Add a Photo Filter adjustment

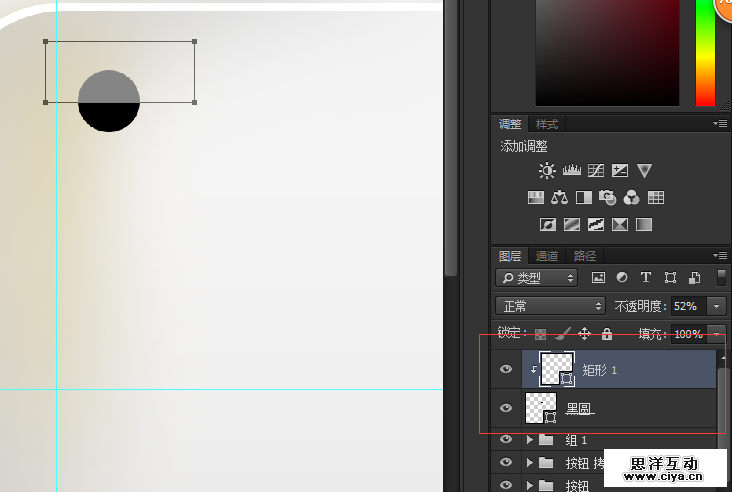[608, 198]
